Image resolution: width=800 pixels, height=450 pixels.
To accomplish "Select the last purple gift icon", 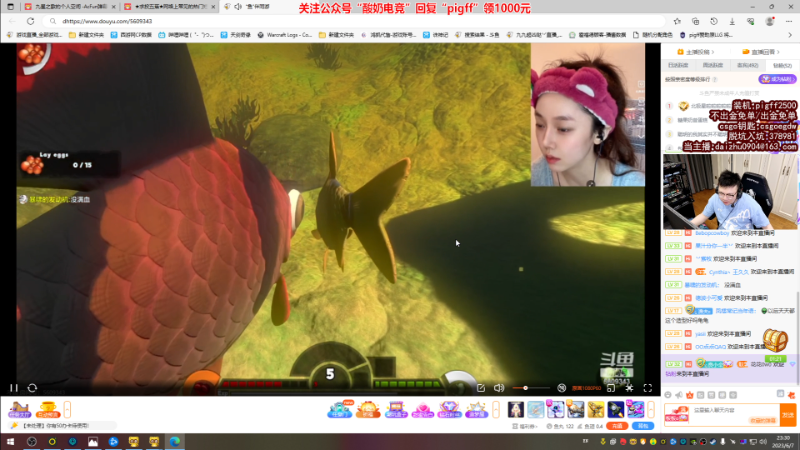I will pyautogui.click(x=636, y=409).
